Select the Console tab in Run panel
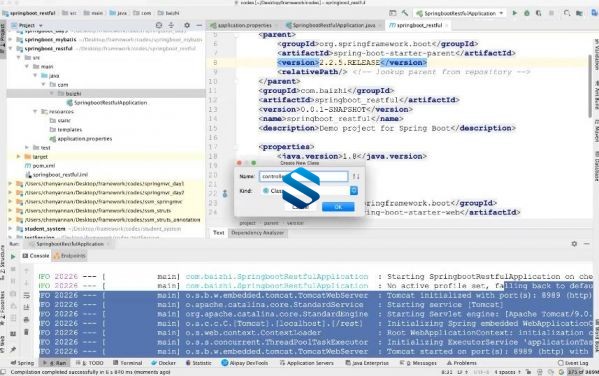Image resolution: width=599 pixels, height=376 pixels. [x=36, y=256]
